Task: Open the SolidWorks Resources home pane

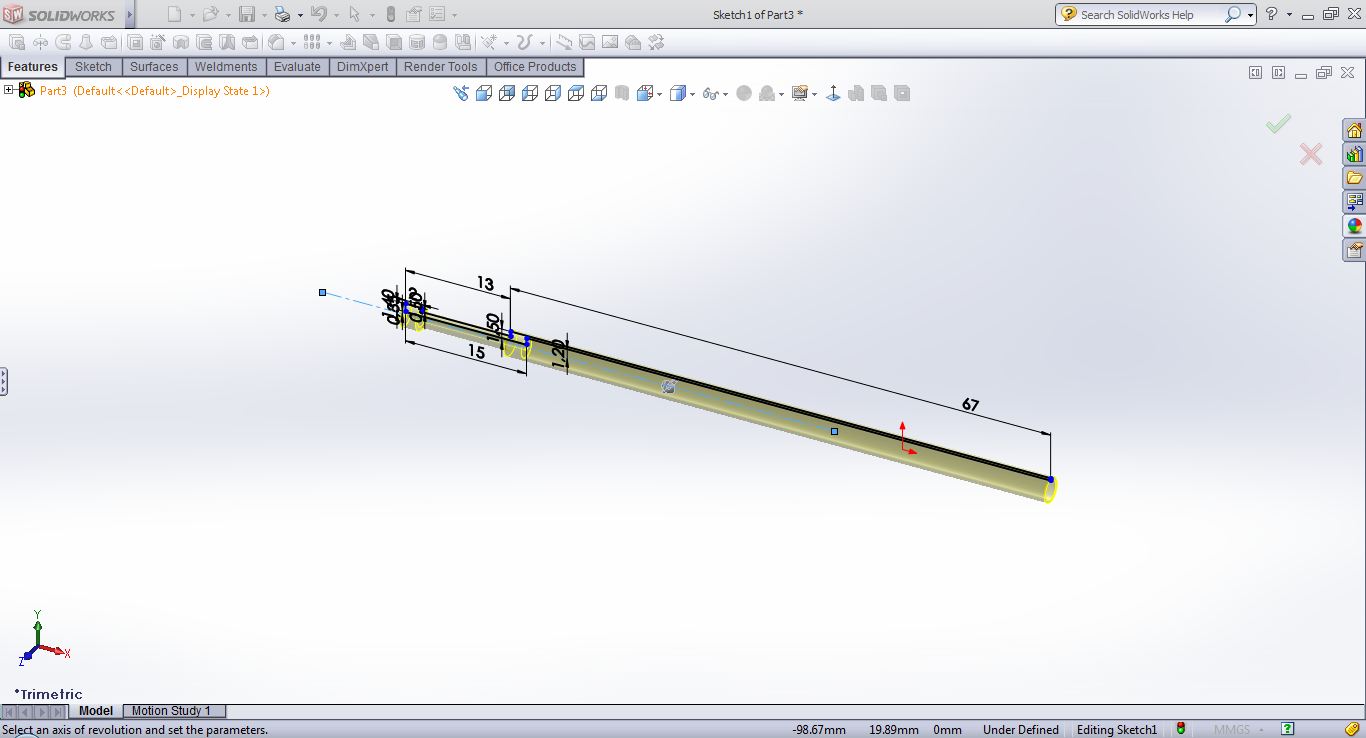Action: [1354, 131]
